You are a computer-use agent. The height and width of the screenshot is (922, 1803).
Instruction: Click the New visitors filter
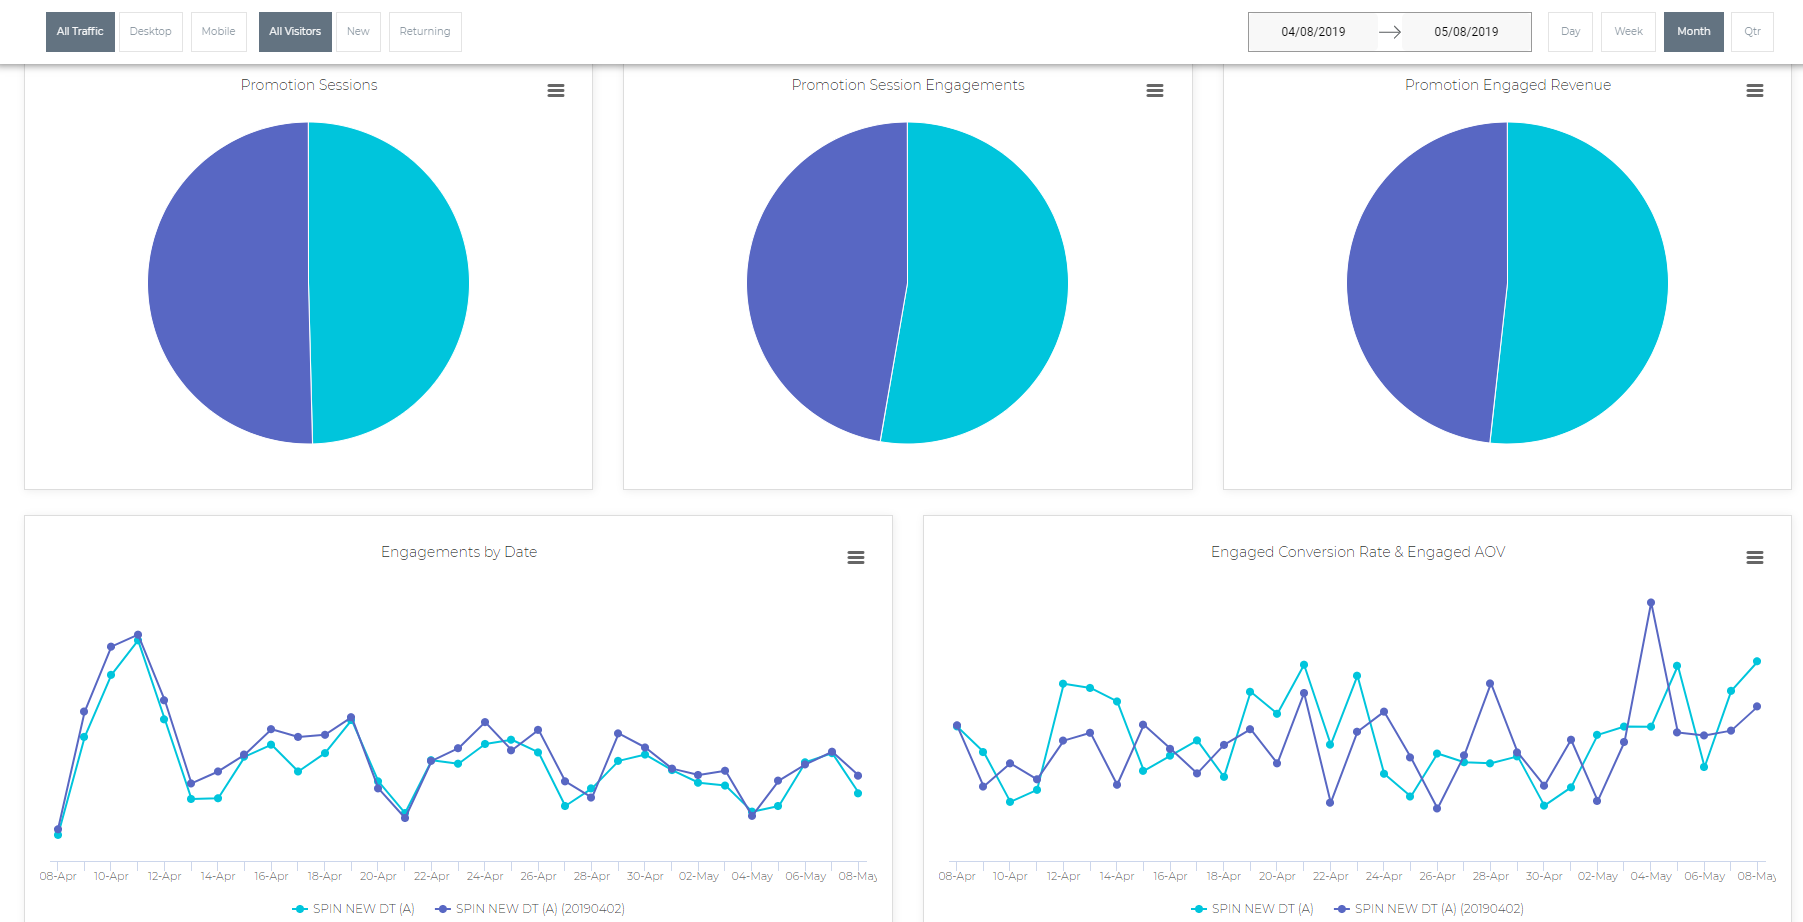(358, 31)
